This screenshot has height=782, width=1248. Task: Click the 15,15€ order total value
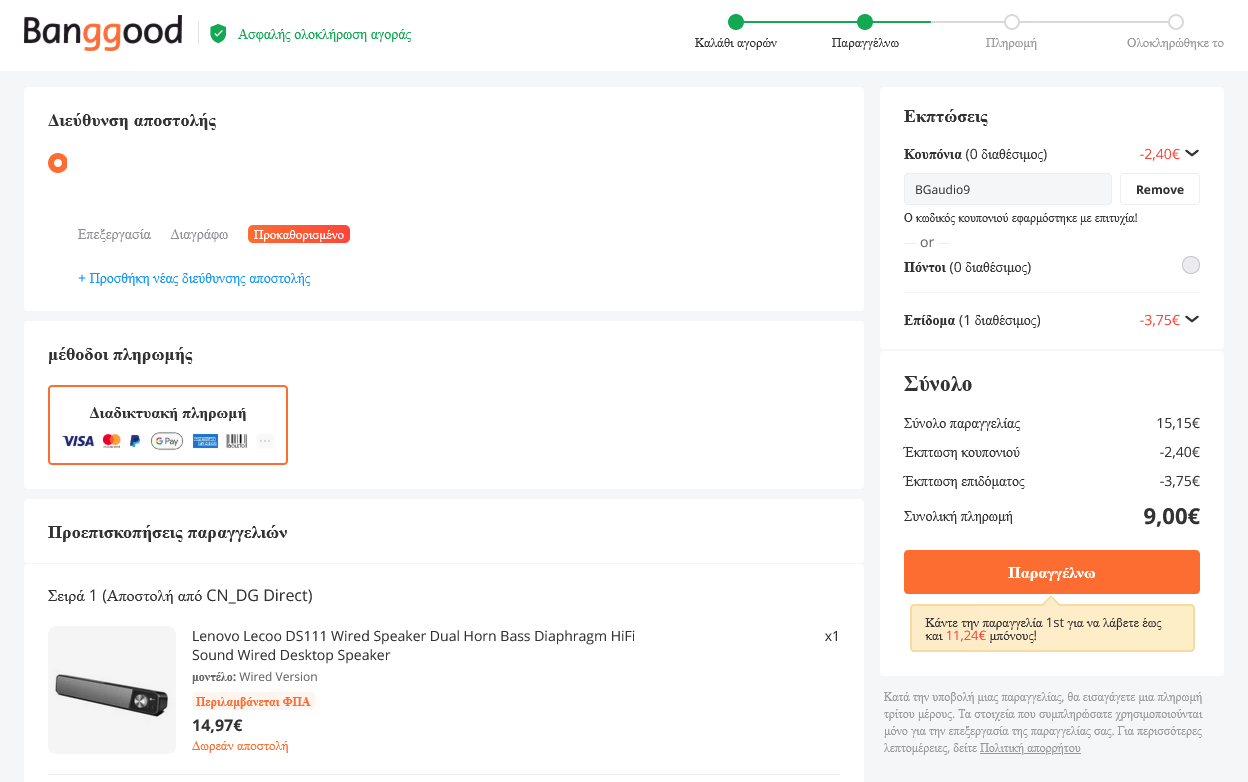(1178, 423)
